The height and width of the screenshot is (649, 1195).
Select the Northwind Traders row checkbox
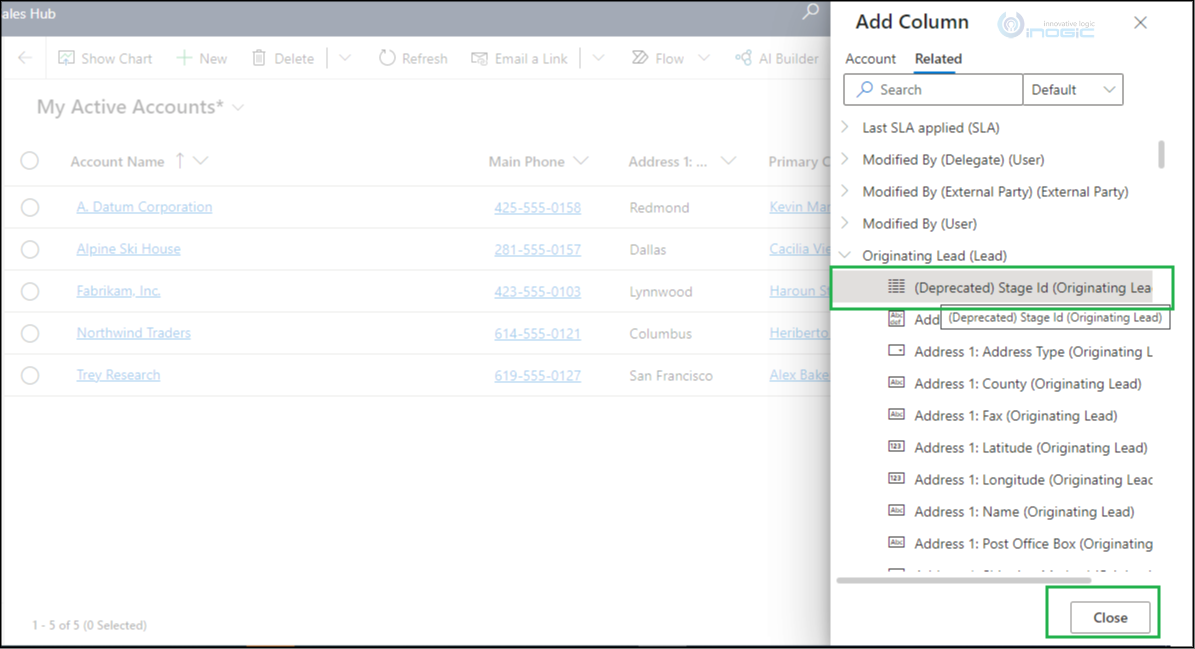[x=30, y=333]
